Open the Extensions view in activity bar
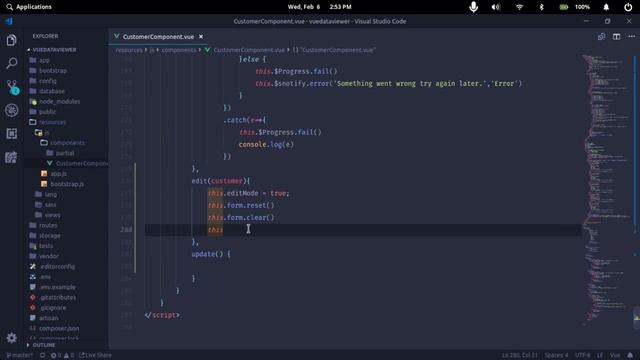 [x=11, y=133]
